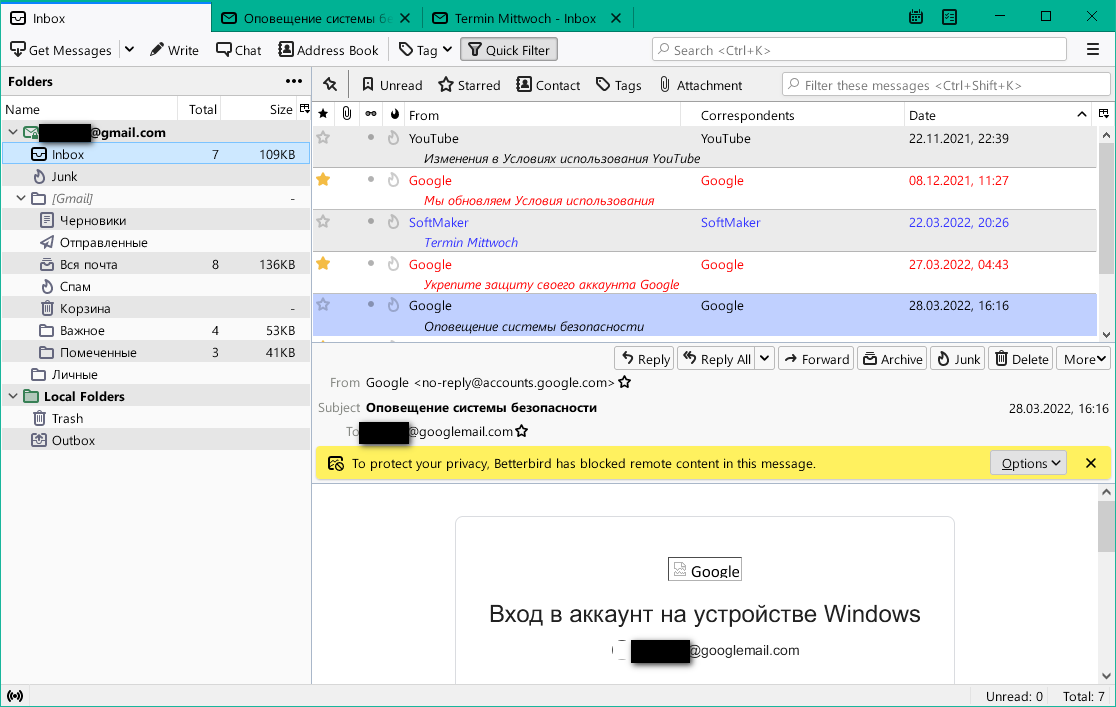The width and height of the screenshot is (1116, 707).
Task: Collapse the gmail.com account tree
Action: coord(13,132)
